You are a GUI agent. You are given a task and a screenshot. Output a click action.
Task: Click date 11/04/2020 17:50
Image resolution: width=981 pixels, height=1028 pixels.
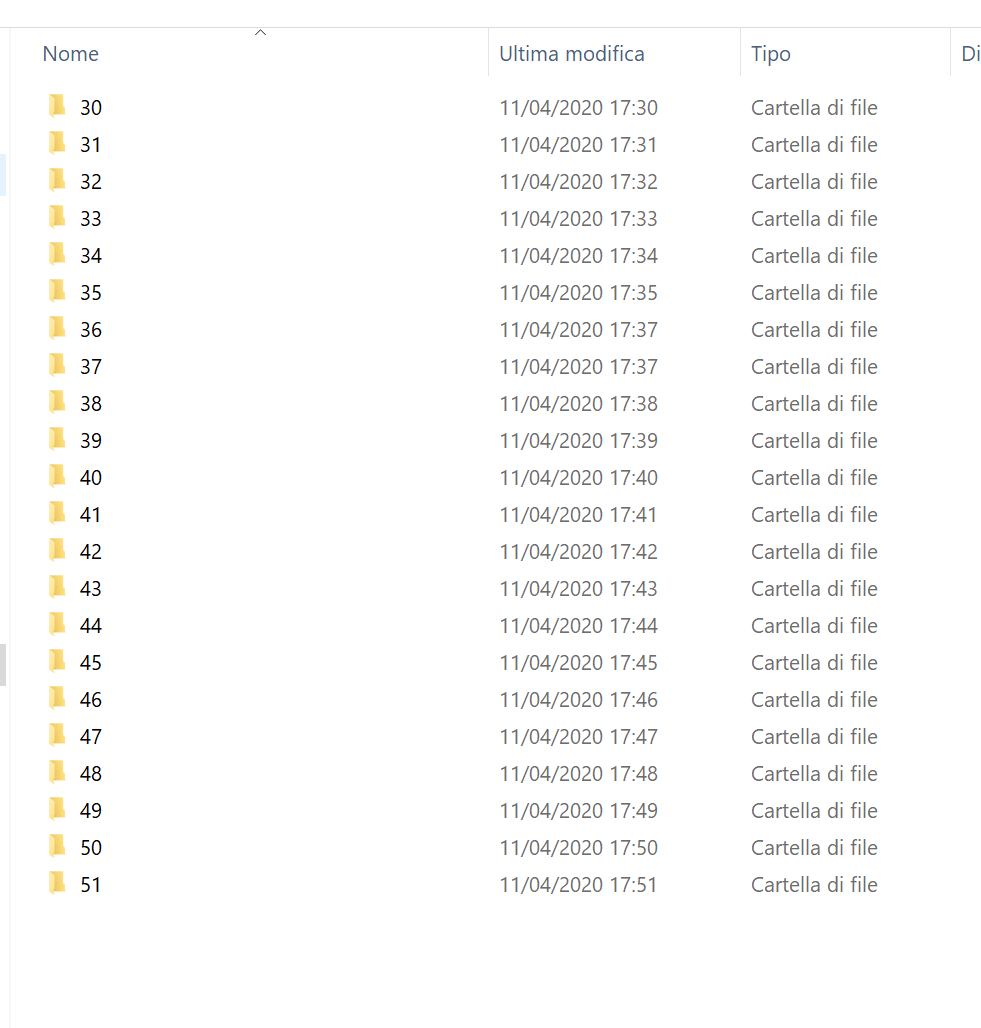tap(578, 848)
